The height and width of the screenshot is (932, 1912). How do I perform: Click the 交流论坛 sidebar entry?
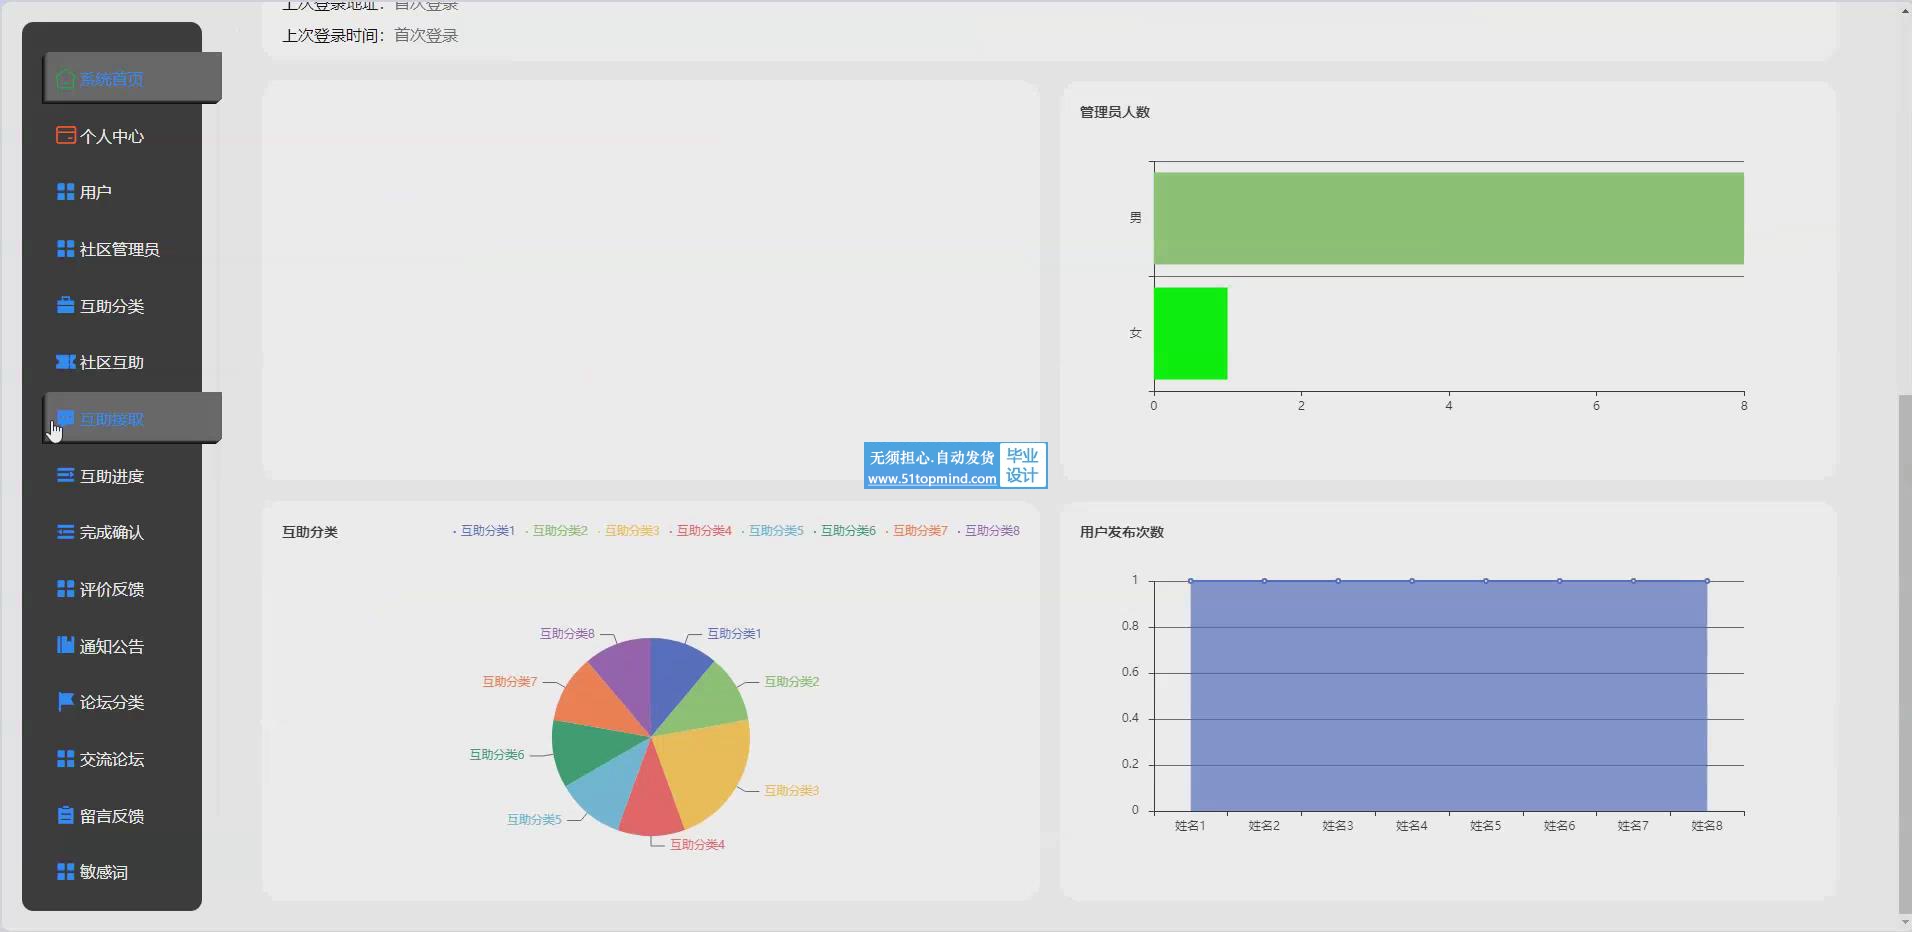111,759
